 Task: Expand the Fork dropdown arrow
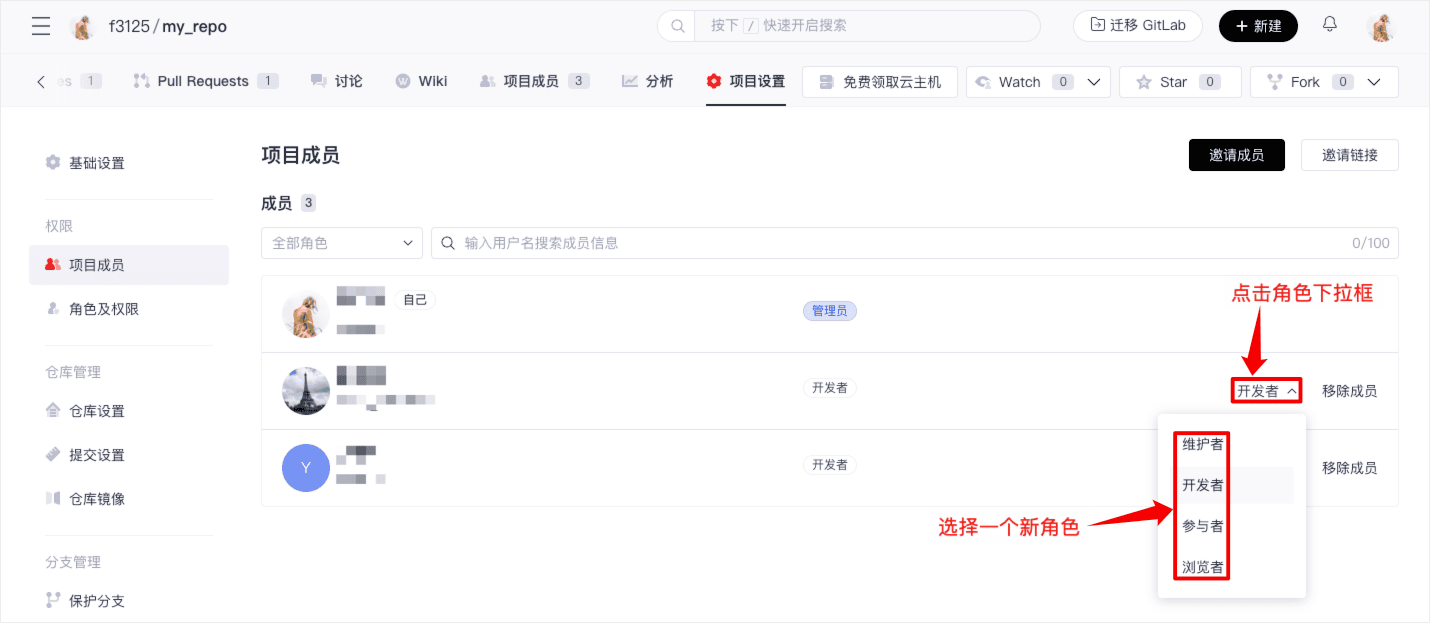click(1375, 82)
